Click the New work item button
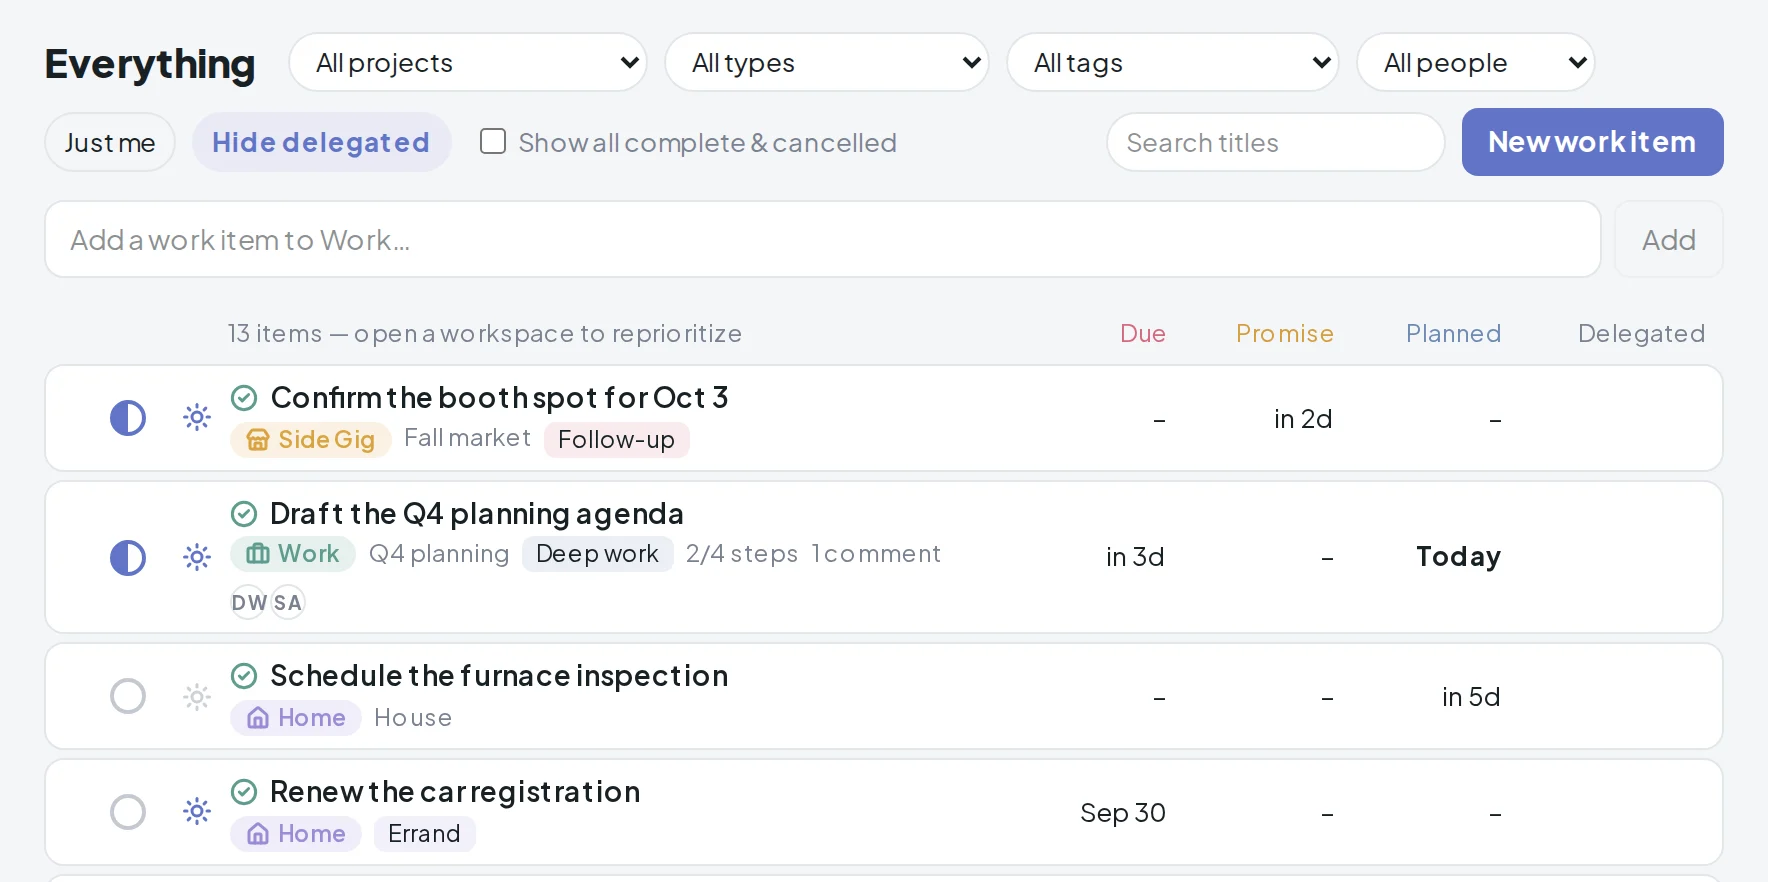Viewport: 1768px width, 882px height. (1593, 142)
